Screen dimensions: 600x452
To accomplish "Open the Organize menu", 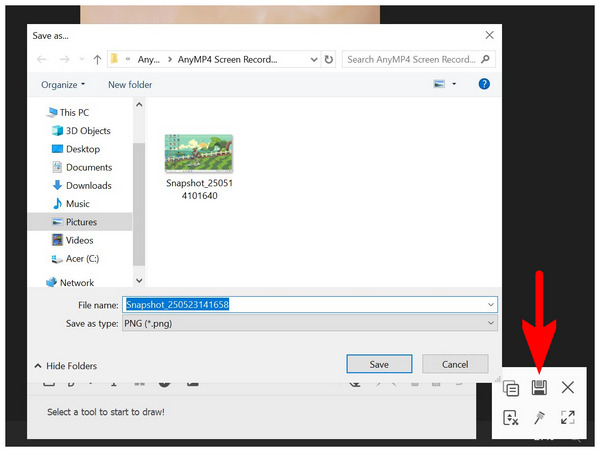I will 63,85.
